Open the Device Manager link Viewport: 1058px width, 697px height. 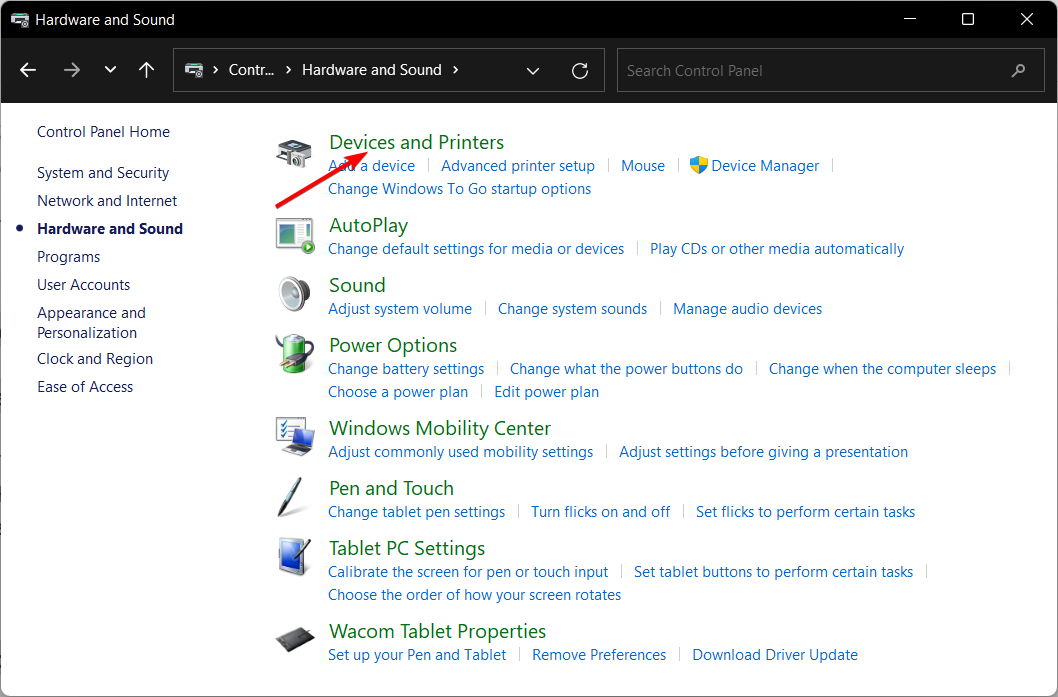point(765,166)
